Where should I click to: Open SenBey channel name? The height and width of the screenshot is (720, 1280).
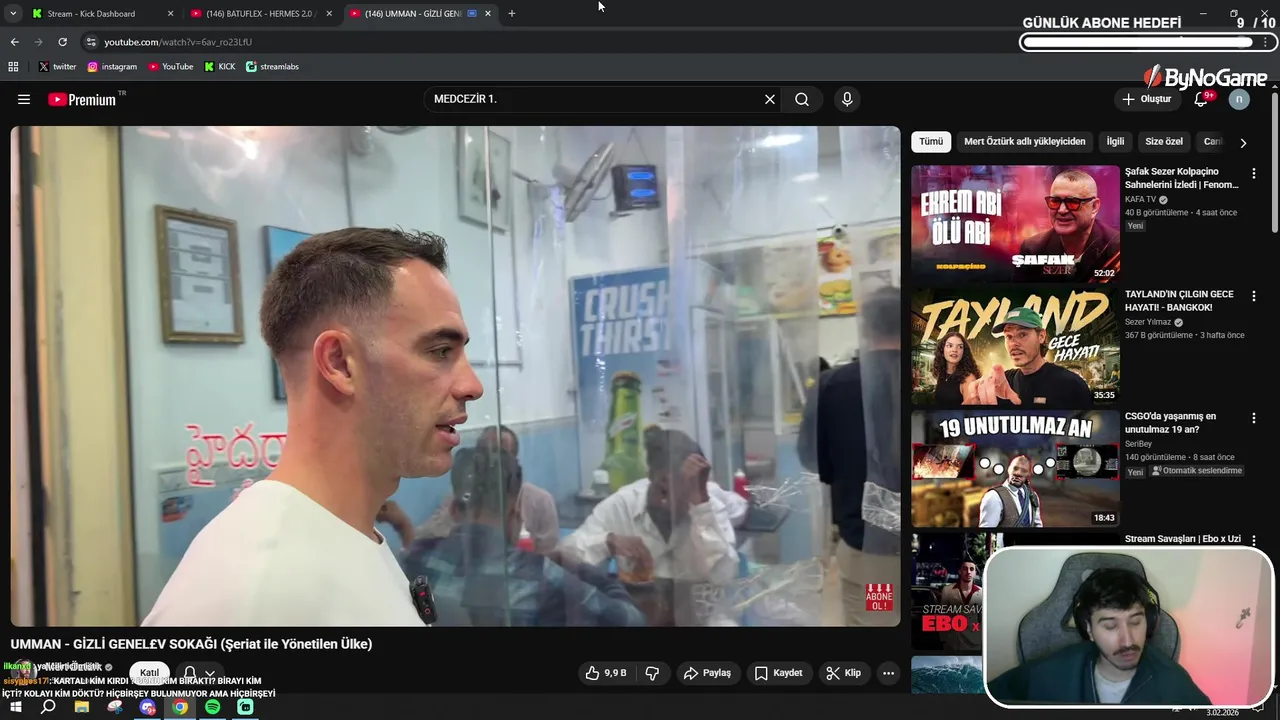[1138, 444]
